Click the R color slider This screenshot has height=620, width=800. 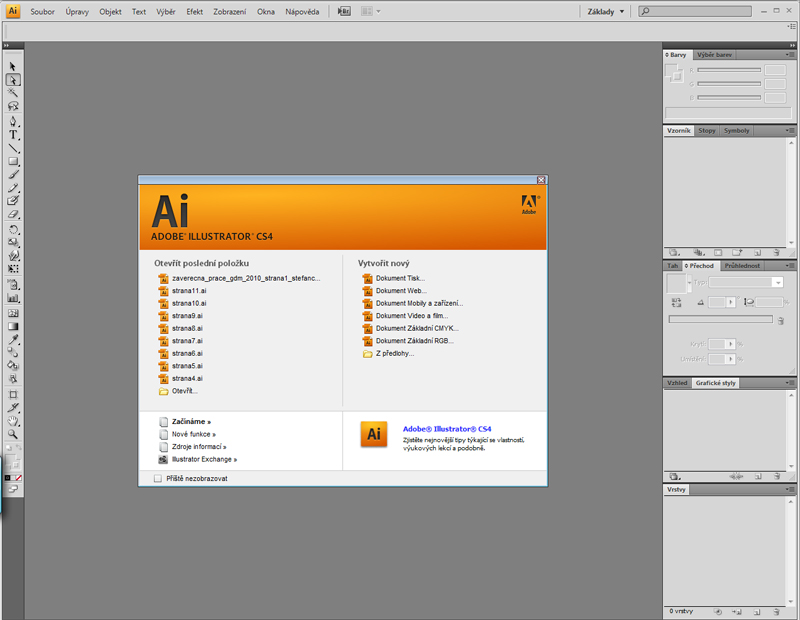[728, 70]
